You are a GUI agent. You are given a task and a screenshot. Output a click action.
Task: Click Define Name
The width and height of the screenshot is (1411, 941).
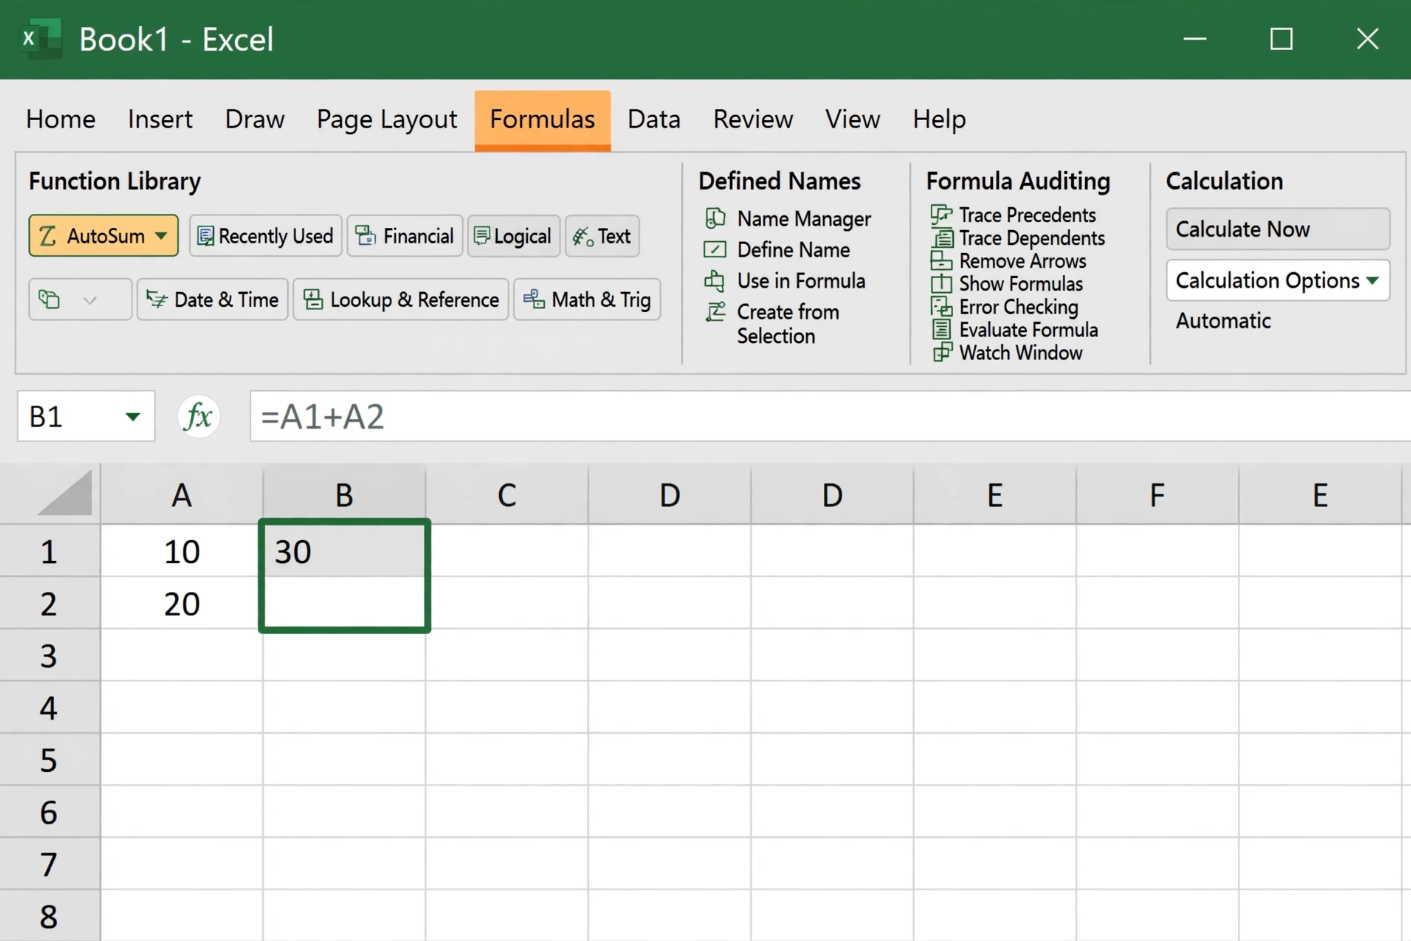(778, 250)
